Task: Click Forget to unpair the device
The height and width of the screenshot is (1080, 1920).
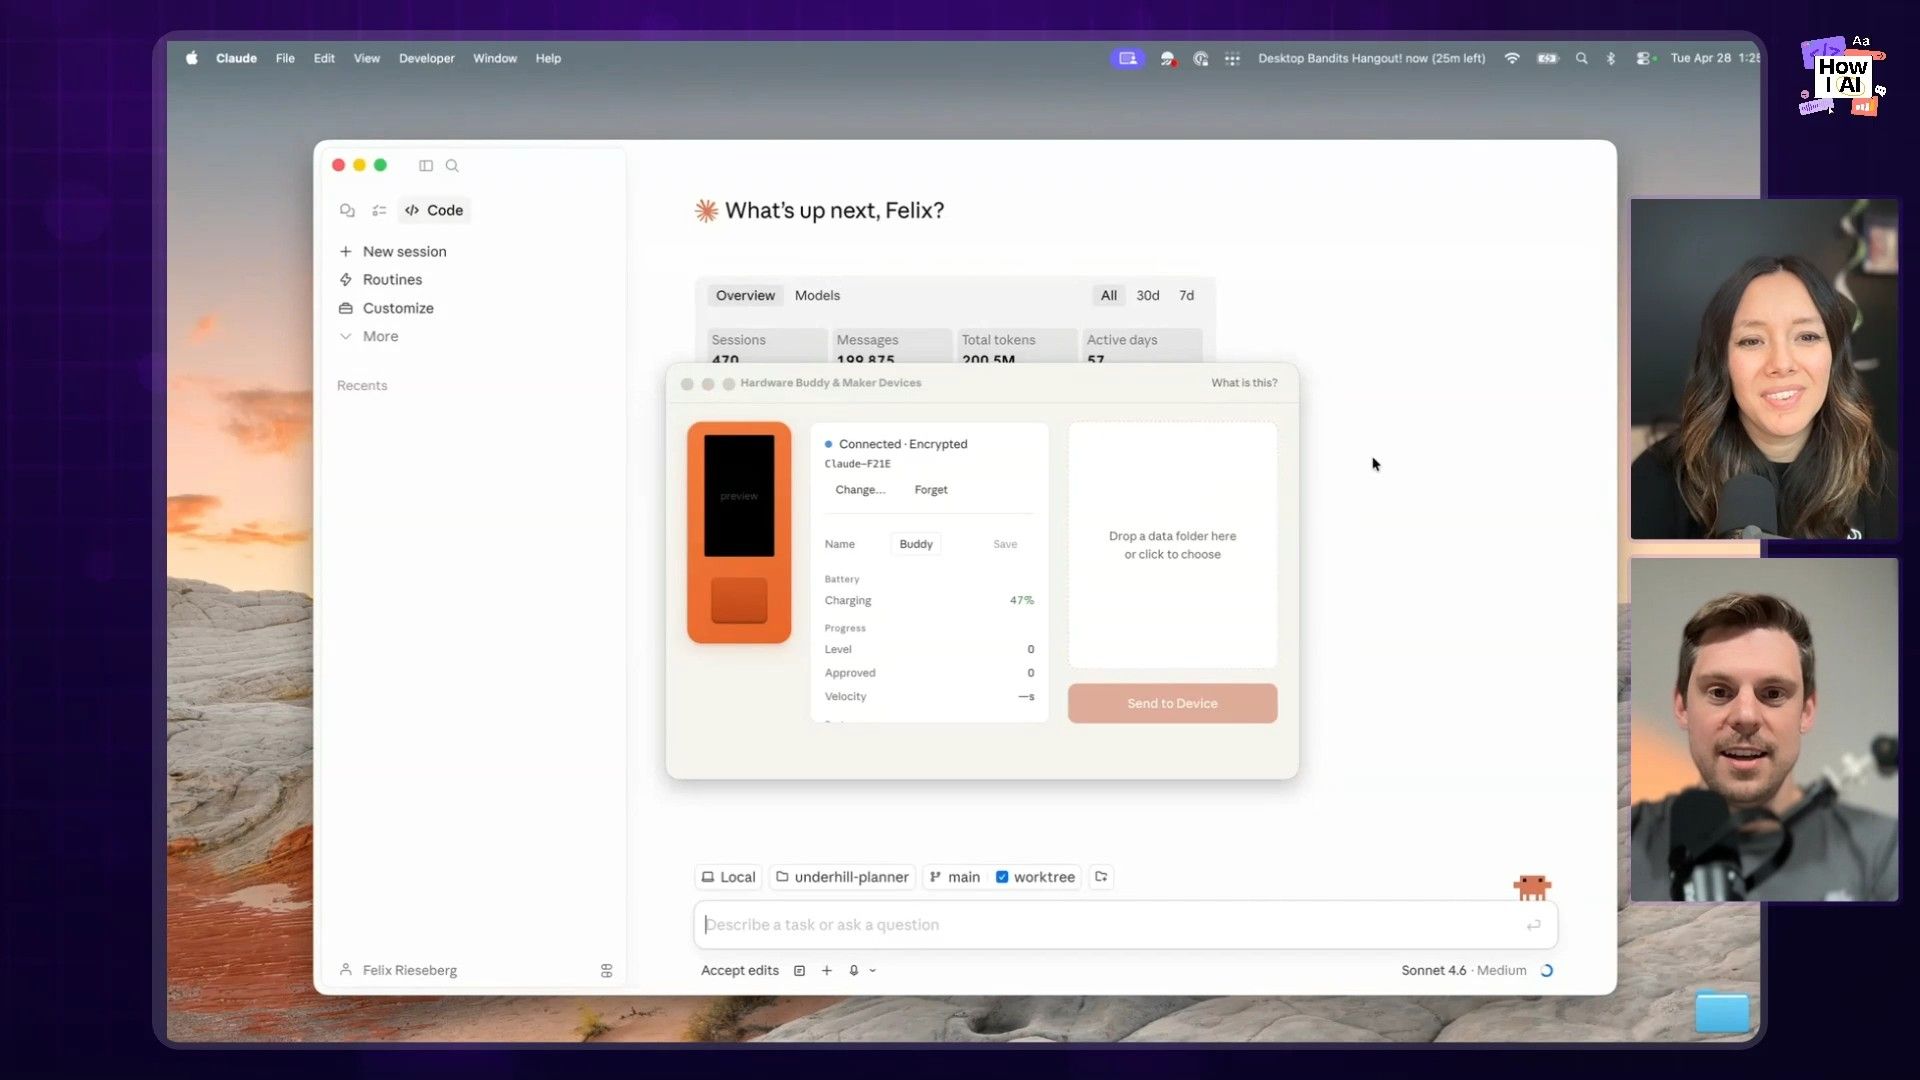Action: pos(930,490)
